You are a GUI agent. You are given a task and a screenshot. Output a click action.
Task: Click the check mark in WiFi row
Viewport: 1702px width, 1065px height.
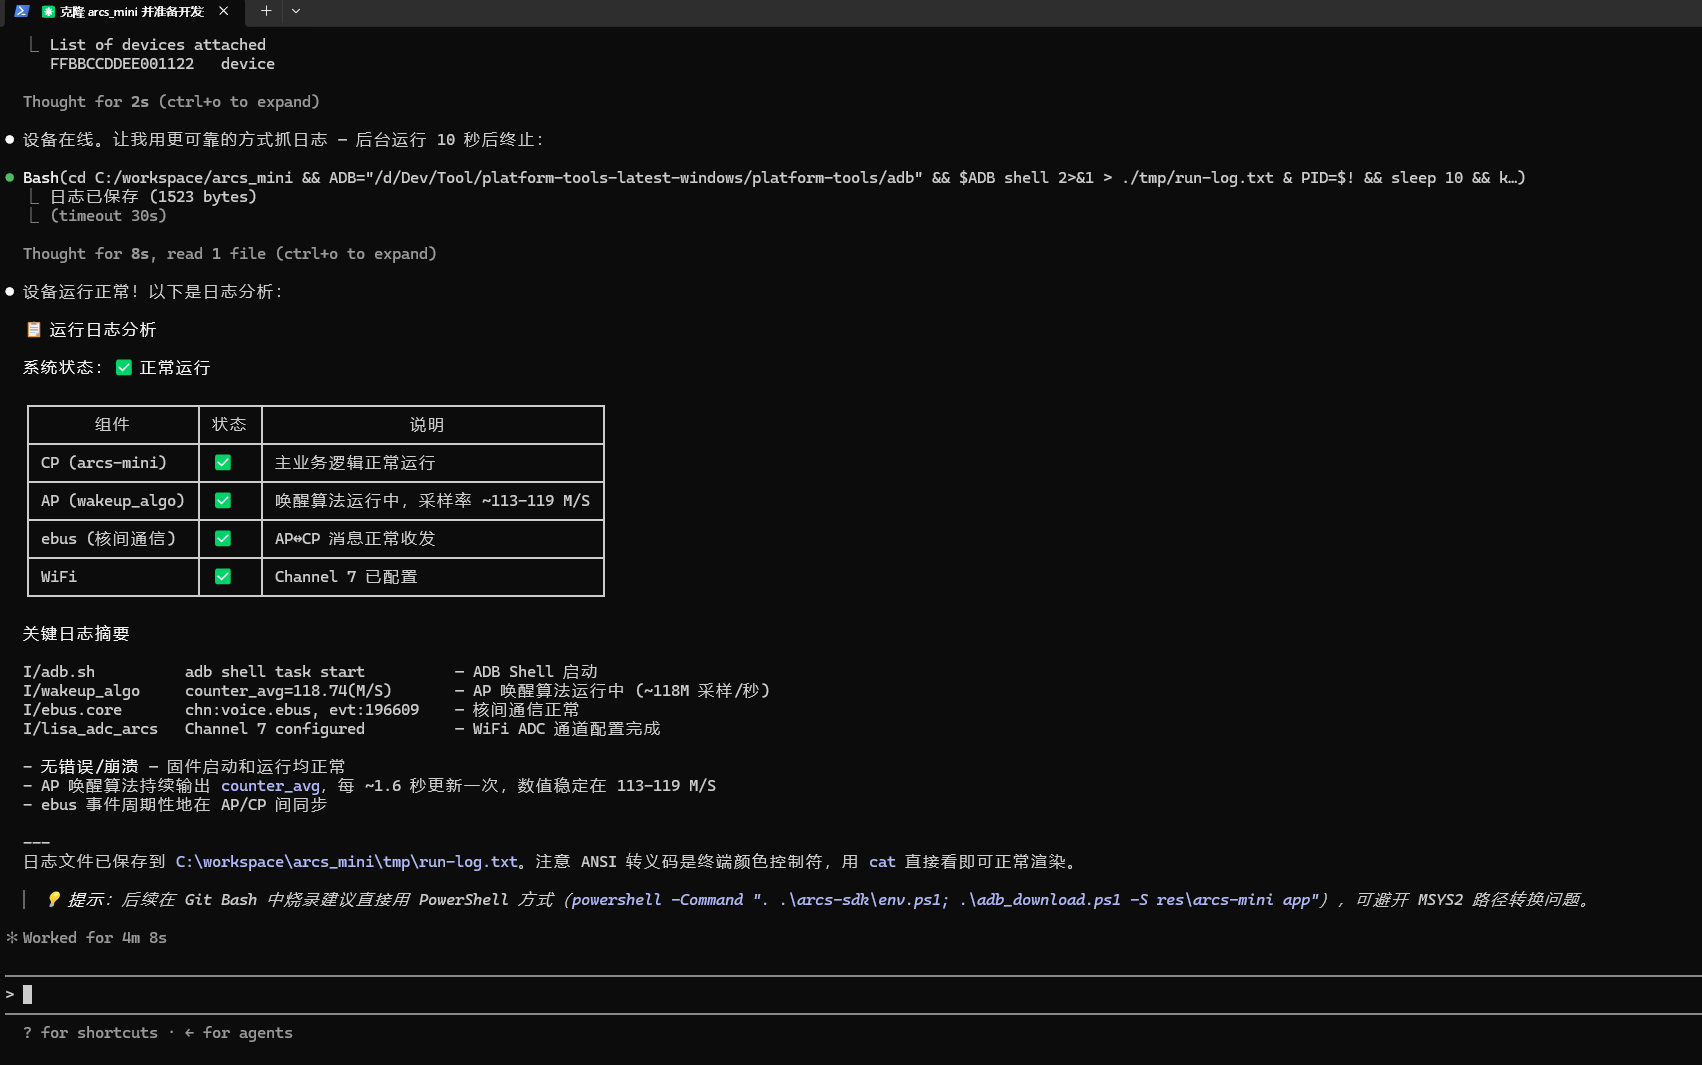(x=223, y=576)
